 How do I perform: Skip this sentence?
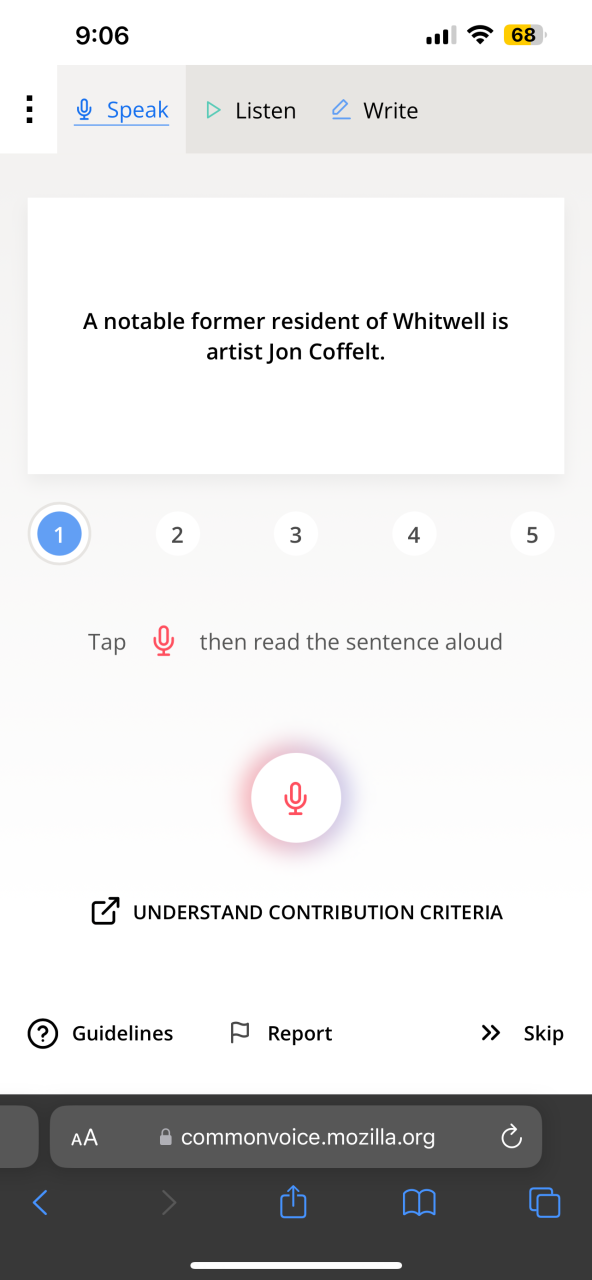(522, 1033)
